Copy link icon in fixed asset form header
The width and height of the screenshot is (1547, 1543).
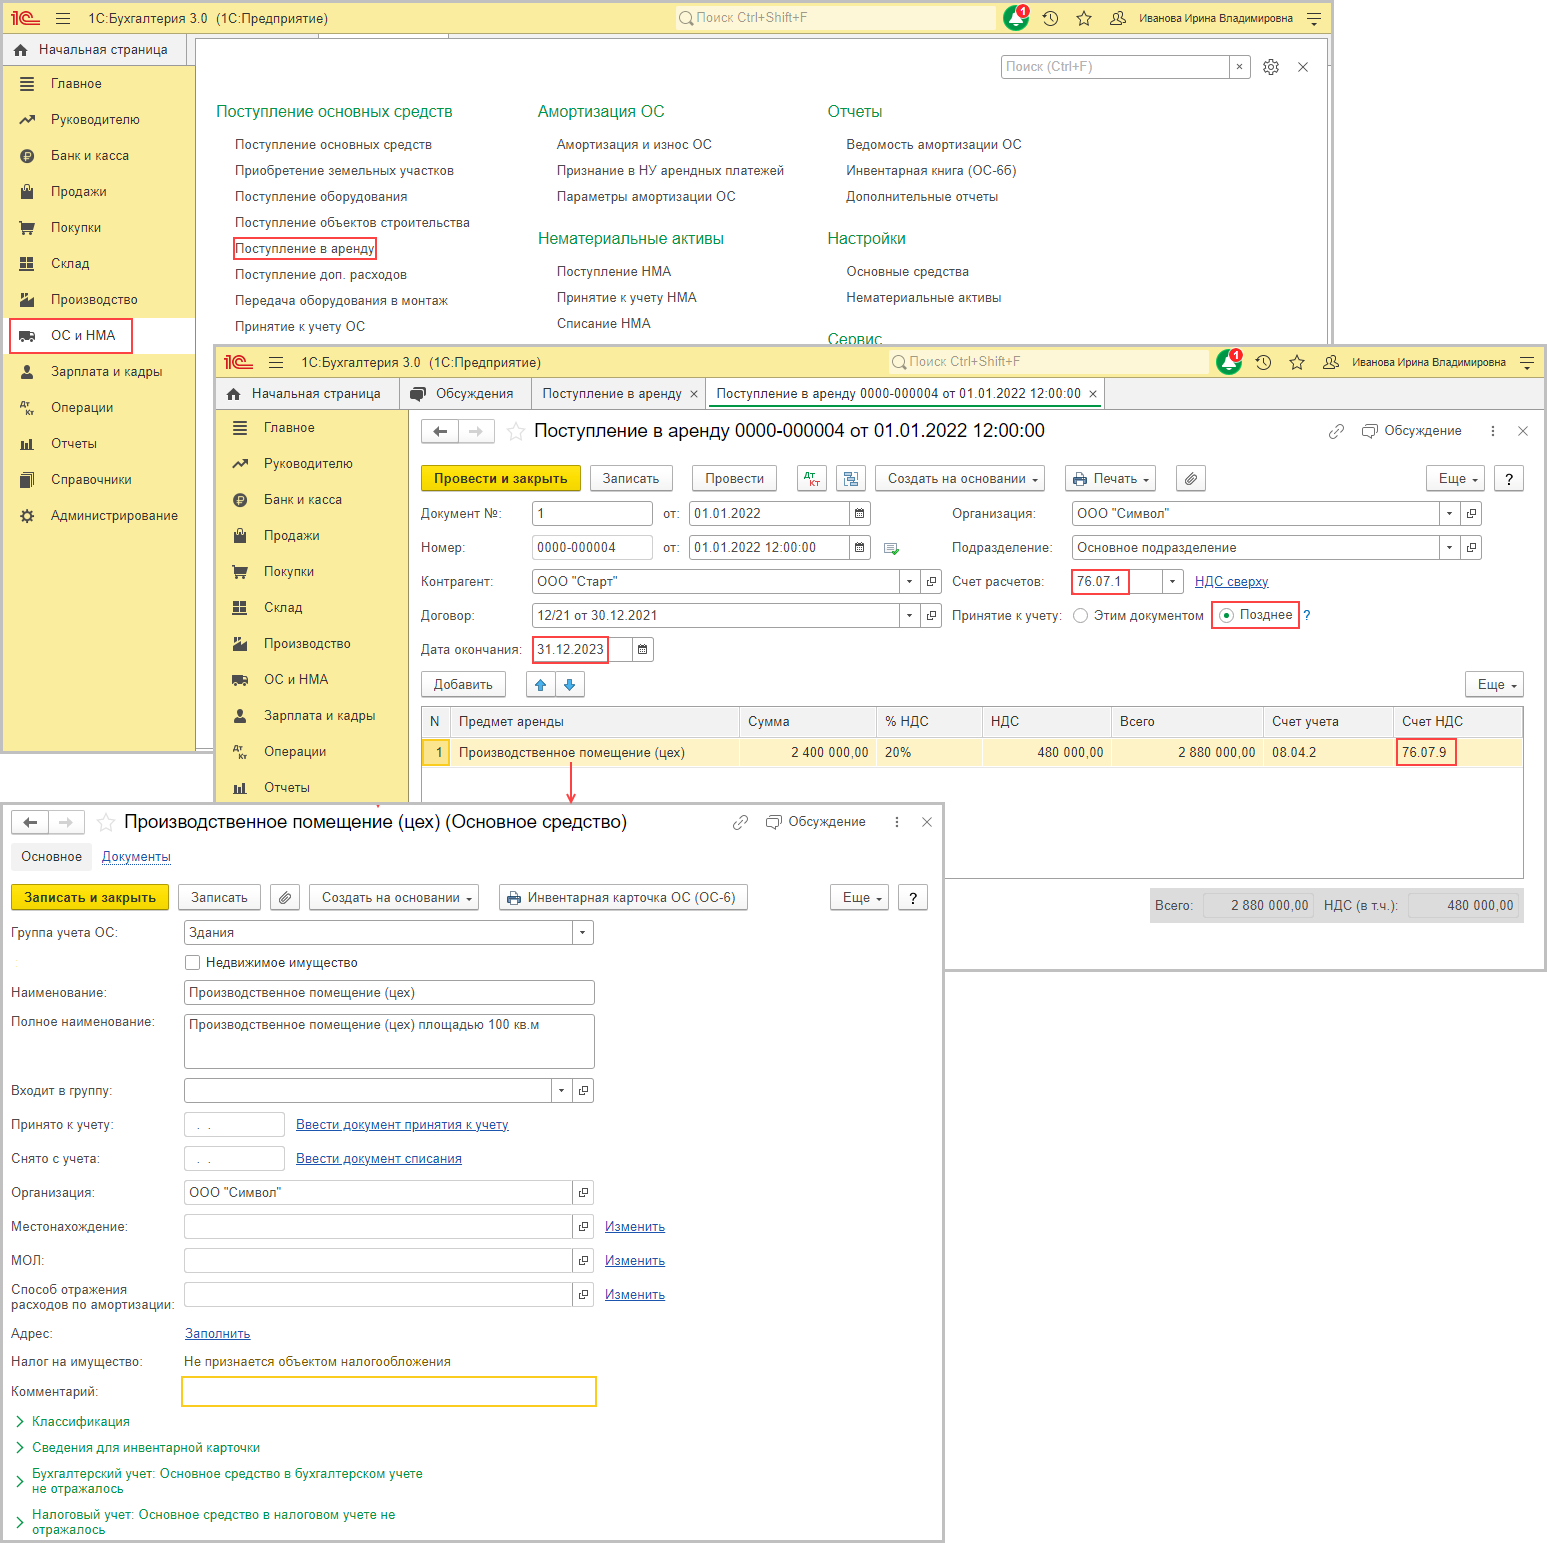(x=740, y=822)
